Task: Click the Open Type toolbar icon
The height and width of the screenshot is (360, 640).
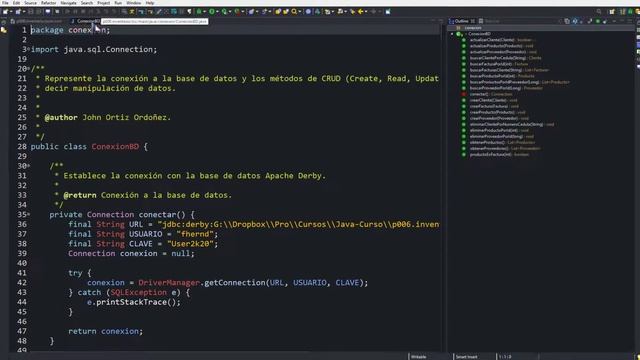Action: coord(278,12)
